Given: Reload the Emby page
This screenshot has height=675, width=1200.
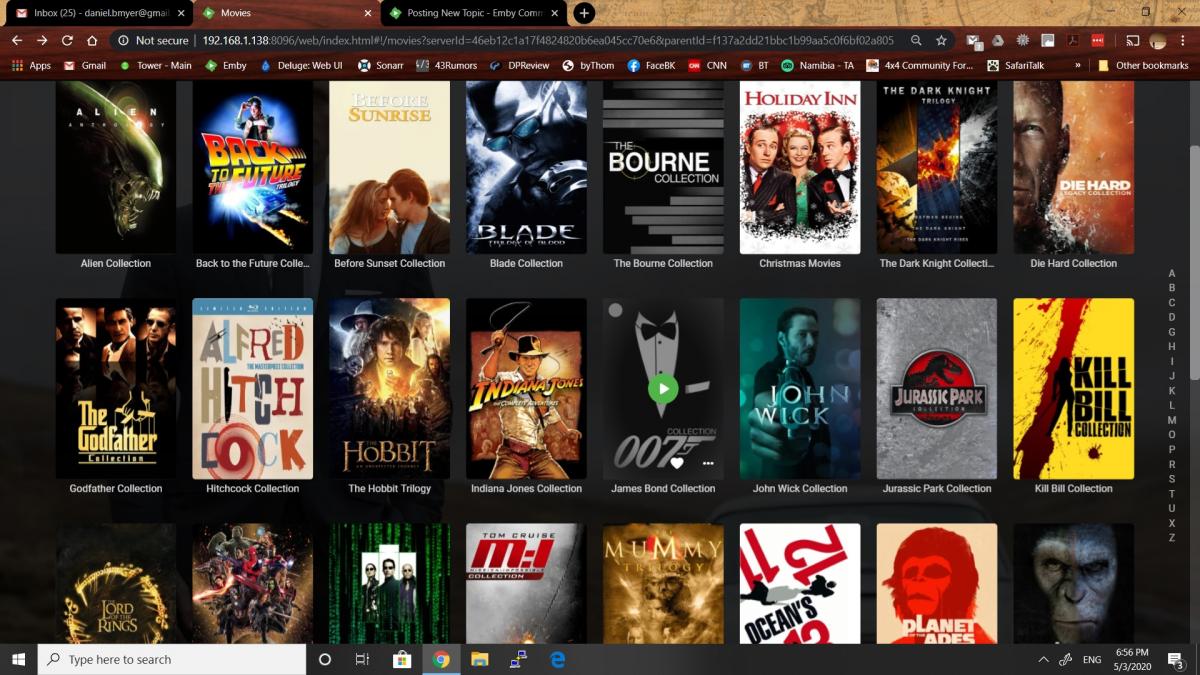Looking at the screenshot, I should (67, 40).
